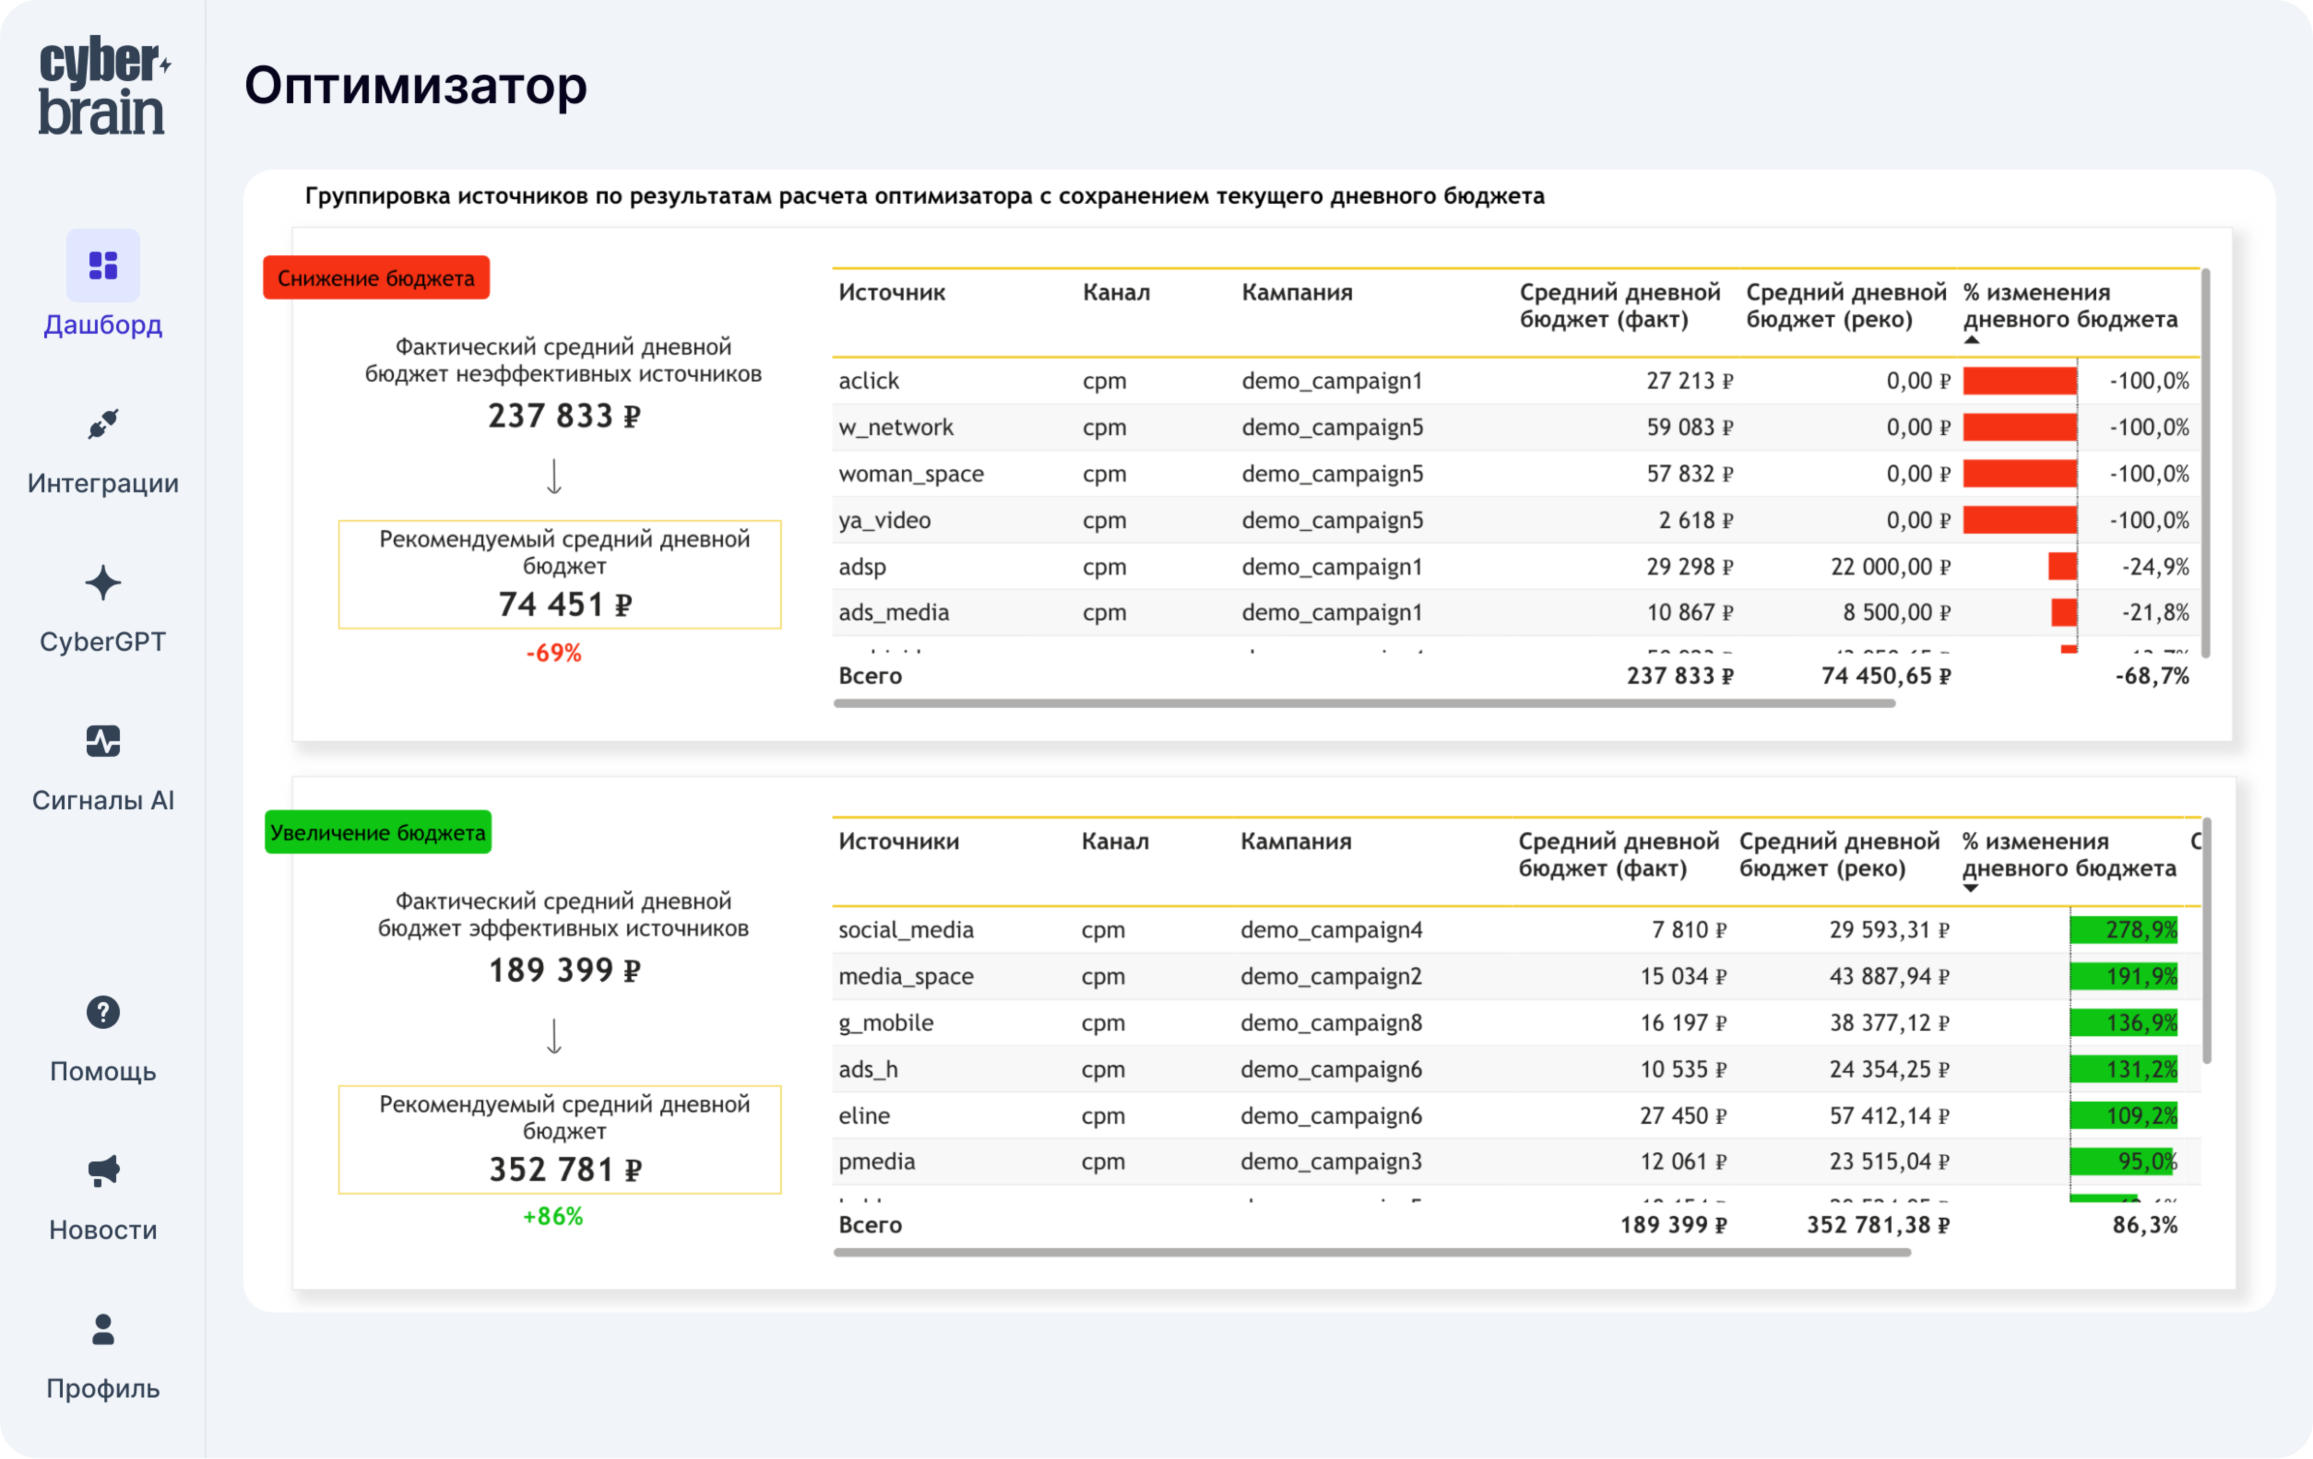Image resolution: width=2313 pixels, height=1459 pixels.
Task: Select the media_space row in the increase table
Action: tap(1300, 975)
